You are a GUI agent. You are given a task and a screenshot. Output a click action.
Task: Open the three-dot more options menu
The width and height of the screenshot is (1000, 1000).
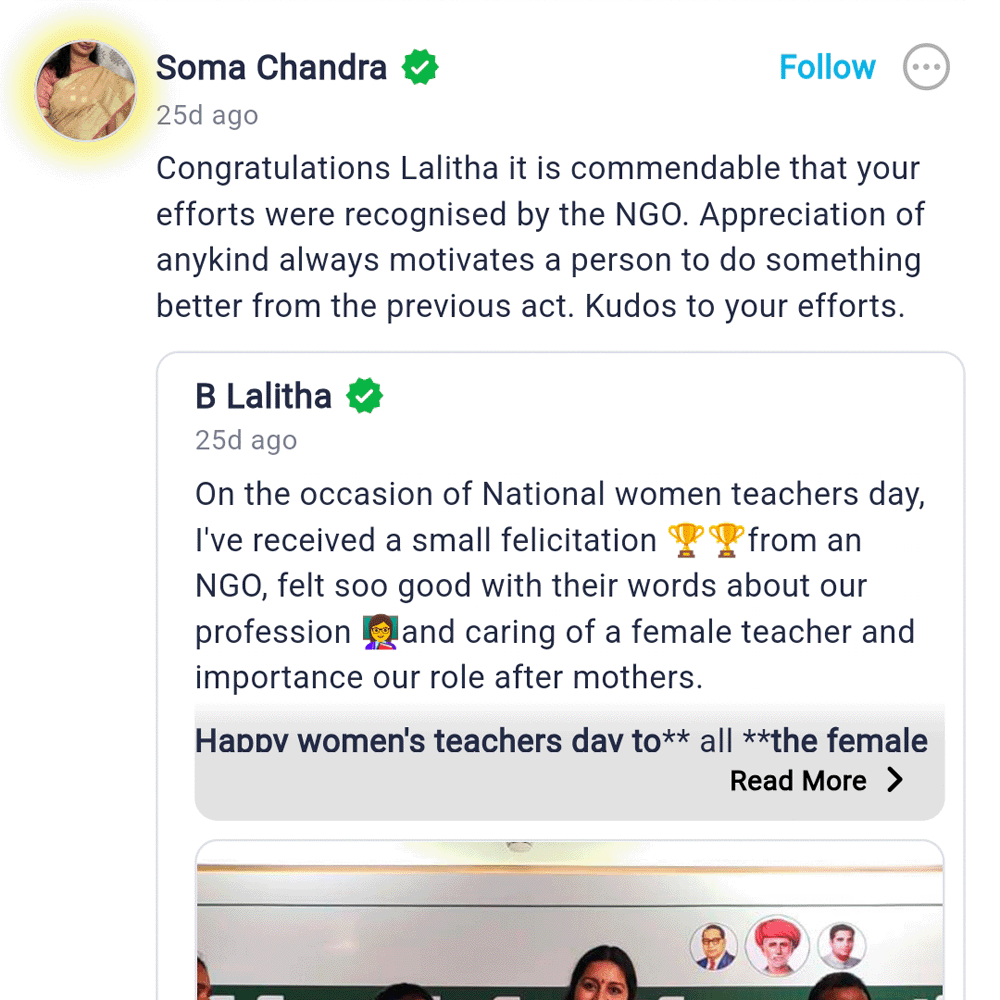[926, 68]
